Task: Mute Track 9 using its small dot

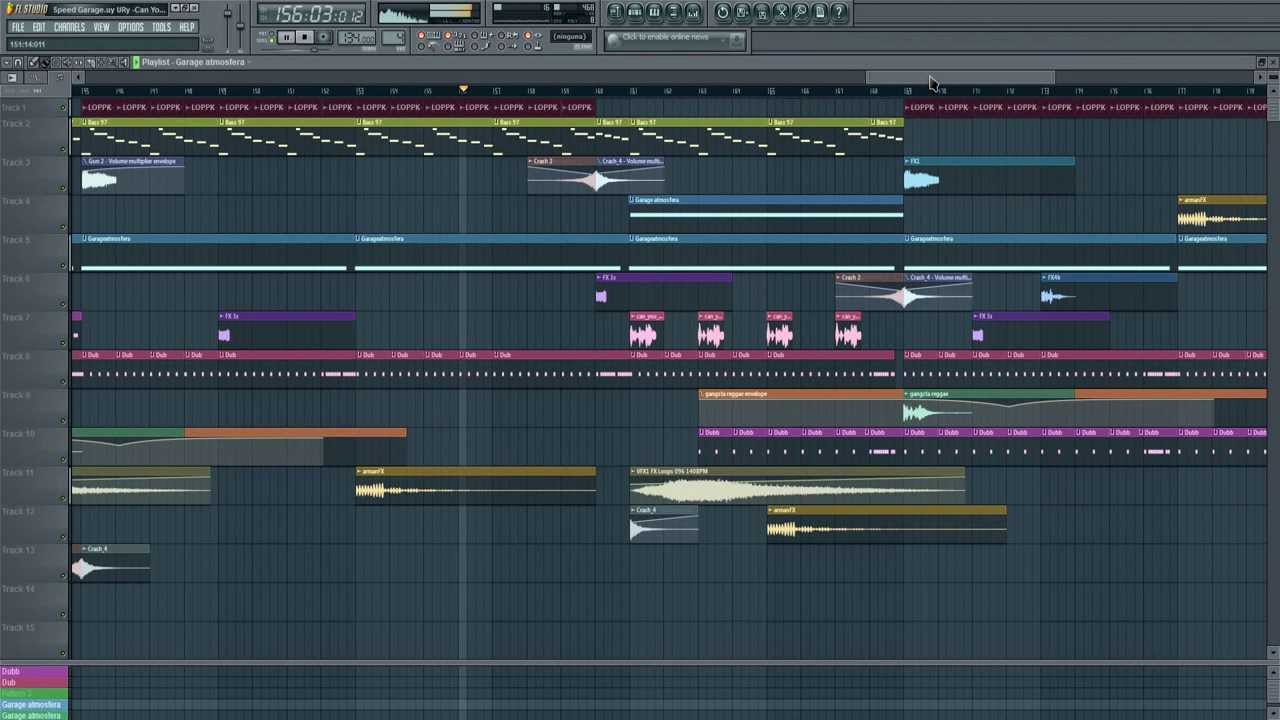Action: (62, 421)
